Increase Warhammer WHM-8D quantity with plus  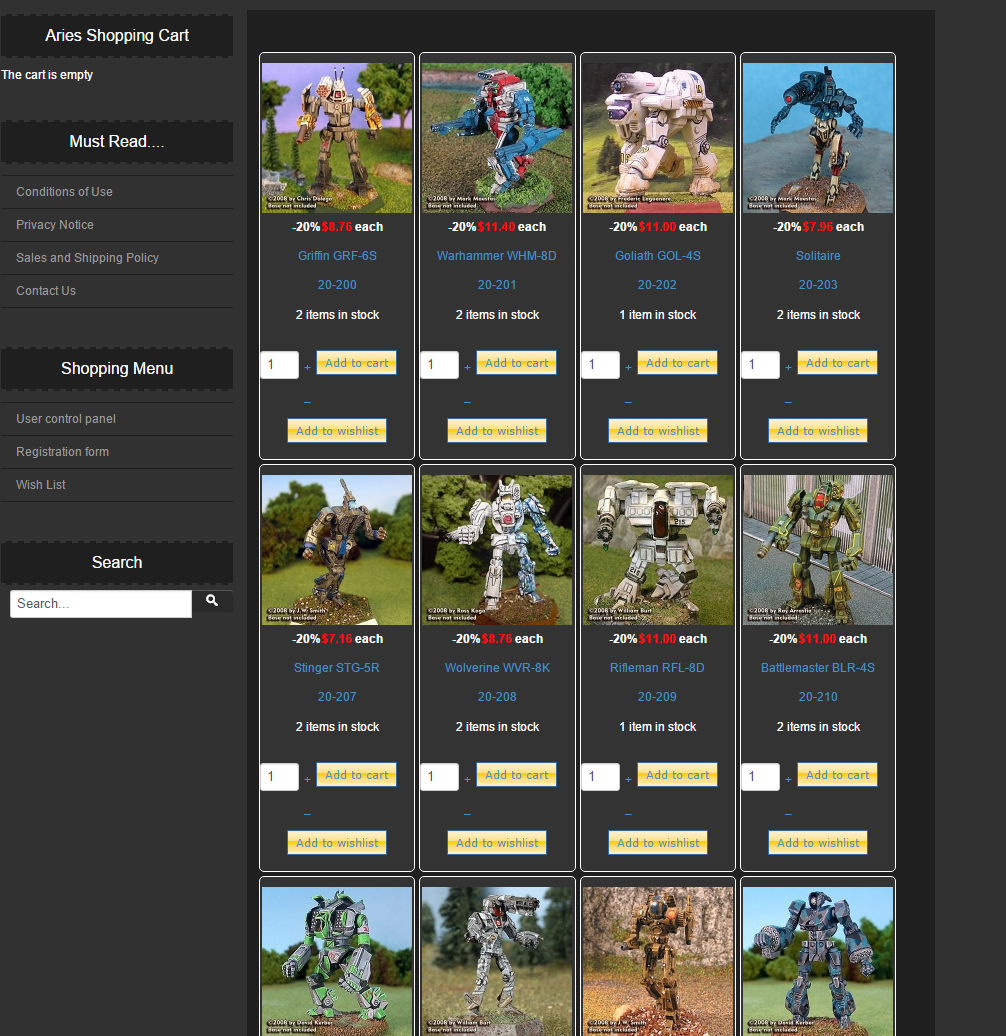(467, 367)
